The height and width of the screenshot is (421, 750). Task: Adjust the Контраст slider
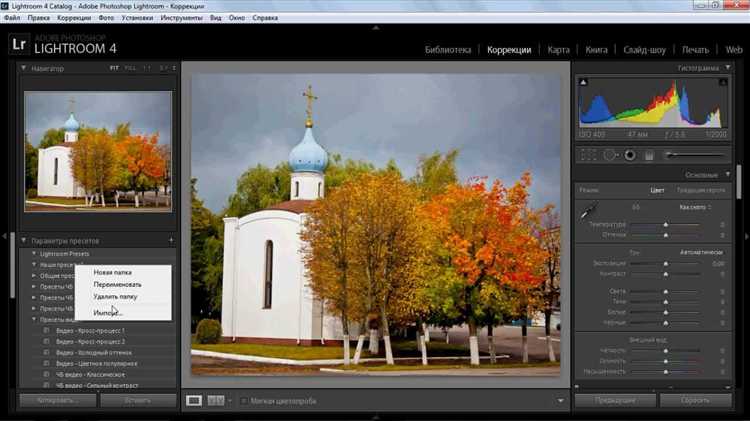click(x=665, y=274)
